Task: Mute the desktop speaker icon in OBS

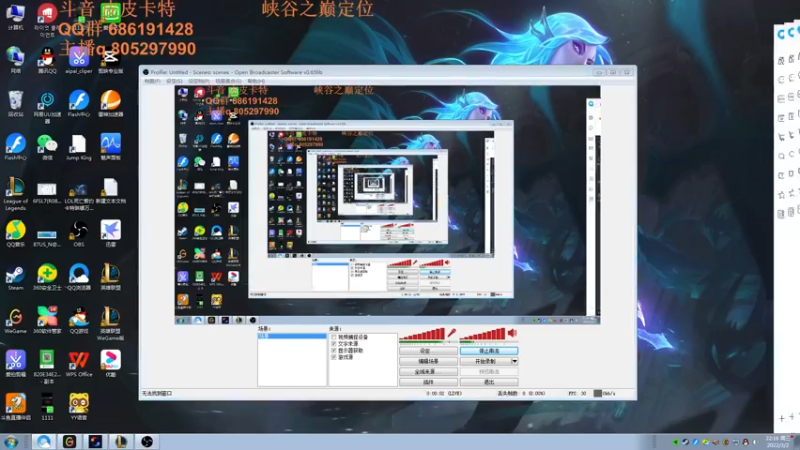Action: pyautogui.click(x=512, y=334)
